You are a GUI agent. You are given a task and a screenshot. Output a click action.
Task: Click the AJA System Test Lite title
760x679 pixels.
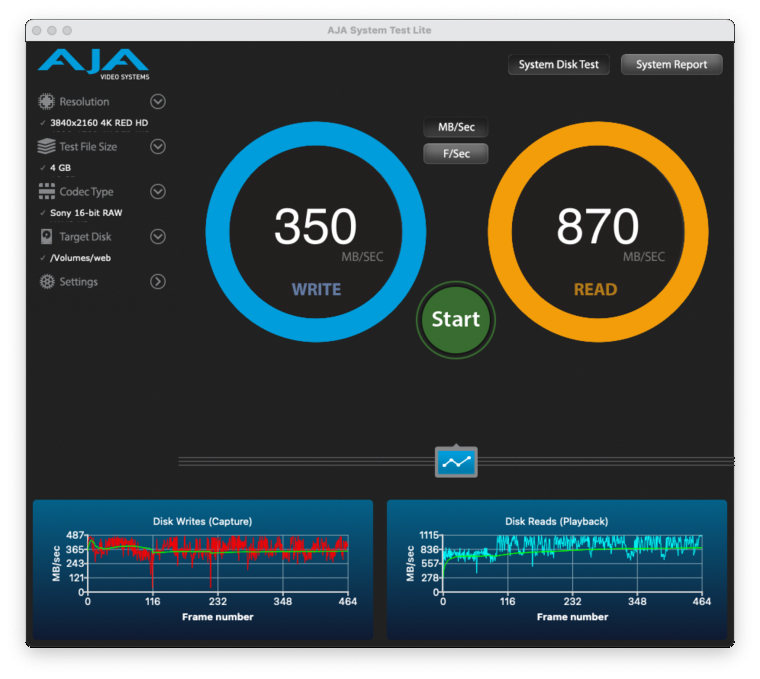[379, 30]
